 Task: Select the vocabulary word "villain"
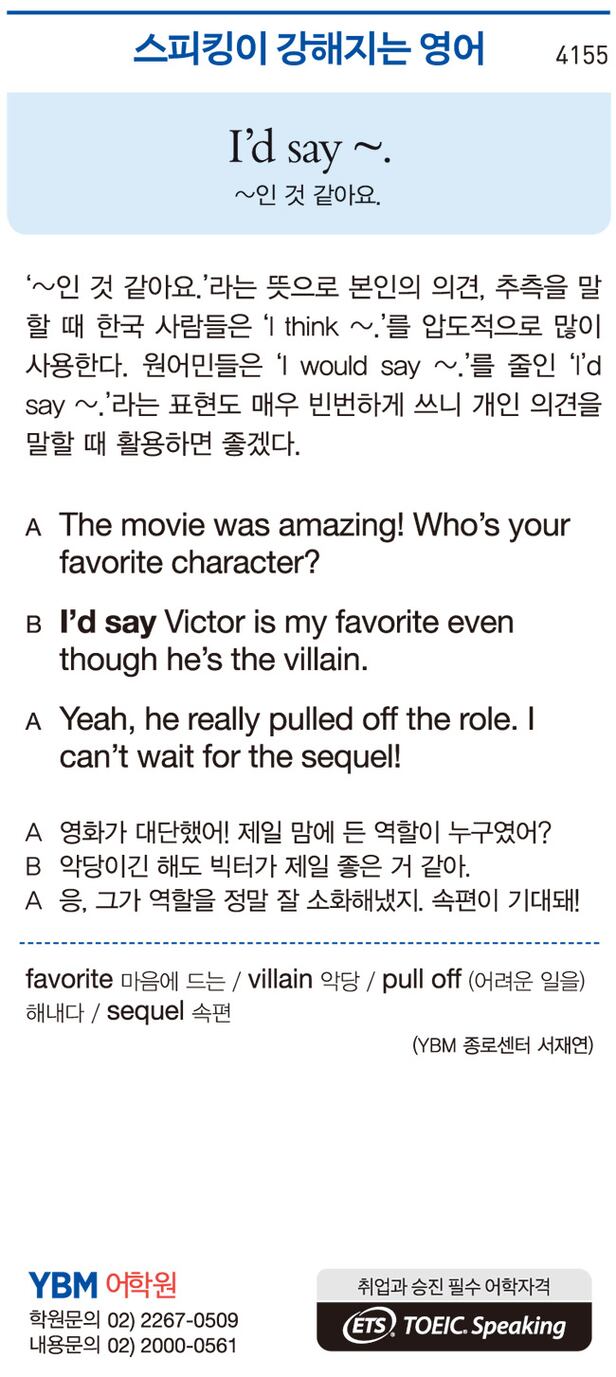(x=279, y=979)
